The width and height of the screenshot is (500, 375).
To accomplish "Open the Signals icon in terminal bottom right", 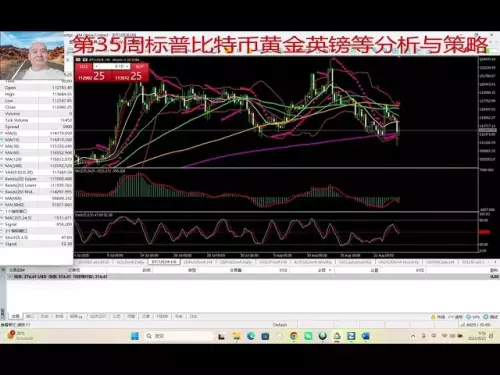I will pos(455,317).
